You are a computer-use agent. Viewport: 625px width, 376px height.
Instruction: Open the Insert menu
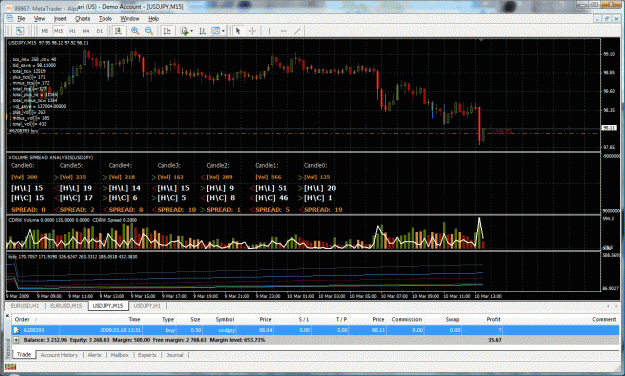pos(60,19)
